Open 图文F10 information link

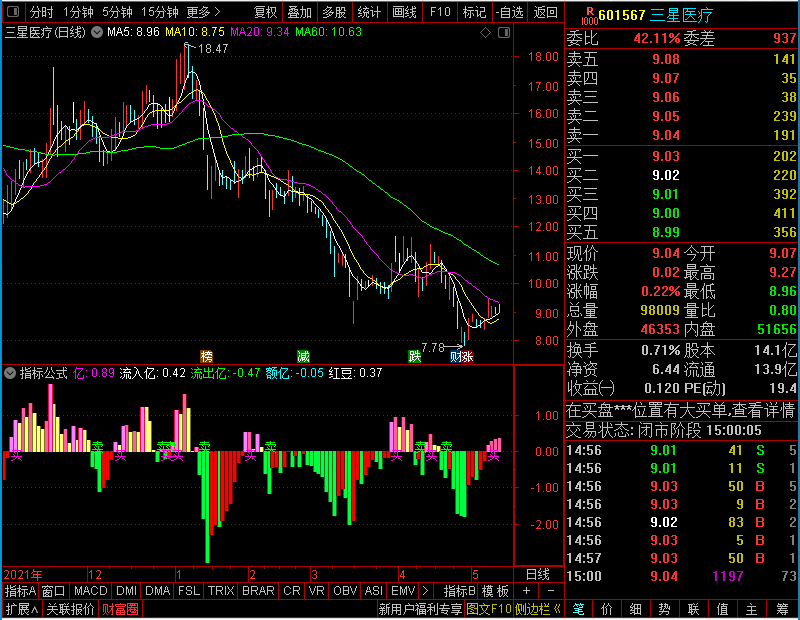pyautogui.click(x=489, y=609)
